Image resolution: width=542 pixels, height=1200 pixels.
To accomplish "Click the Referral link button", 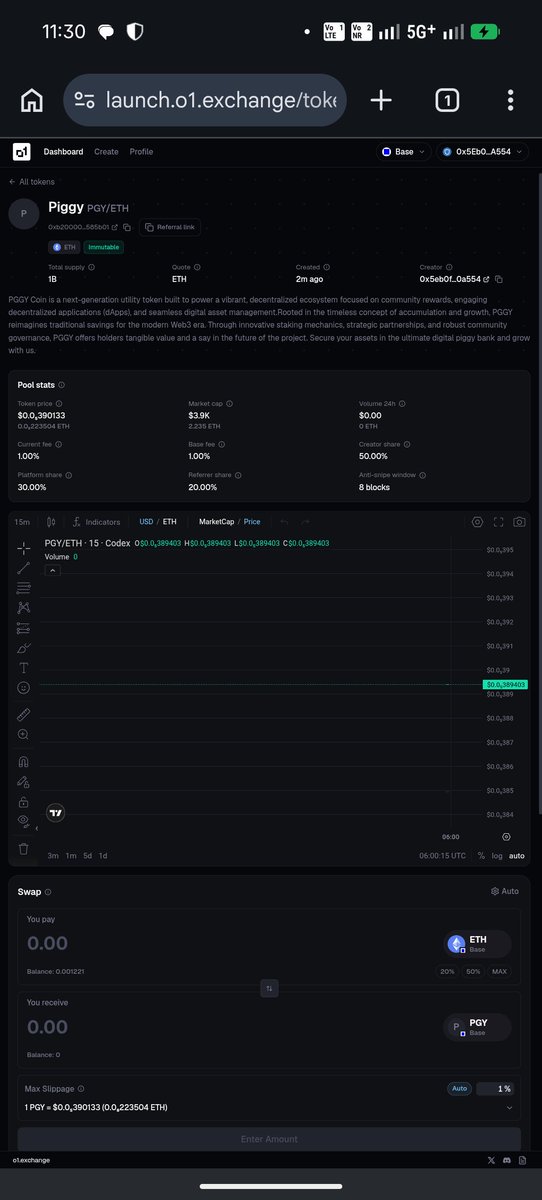I will [170, 228].
